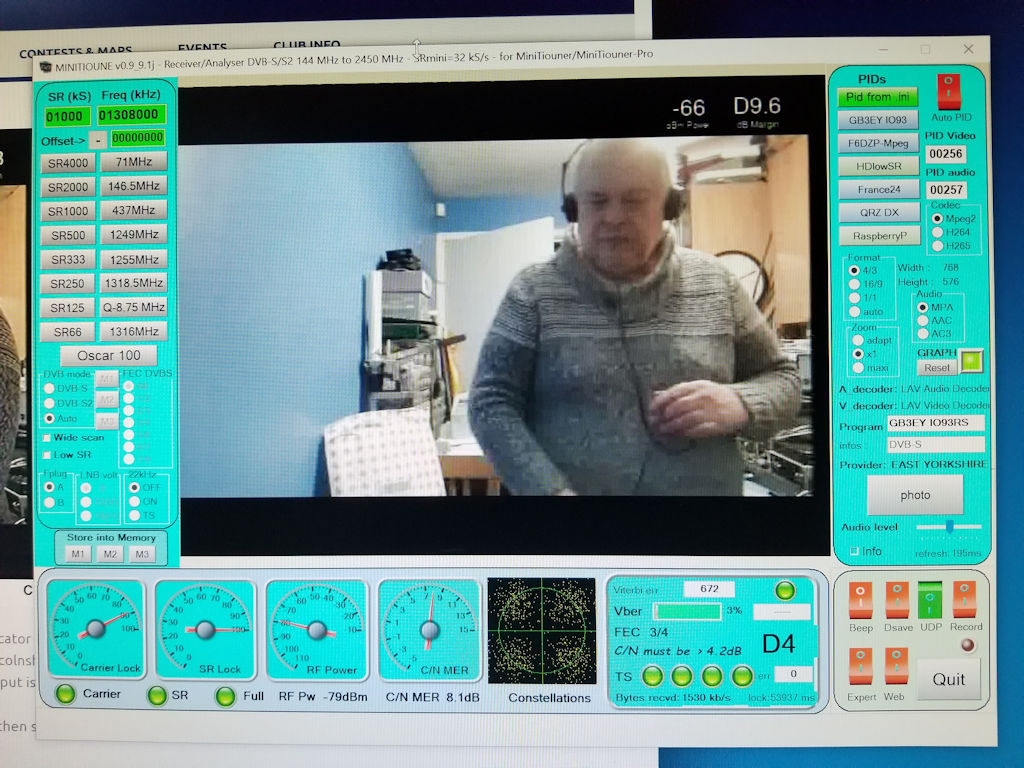Select DVB-S2 mode radio button

(x=49, y=403)
